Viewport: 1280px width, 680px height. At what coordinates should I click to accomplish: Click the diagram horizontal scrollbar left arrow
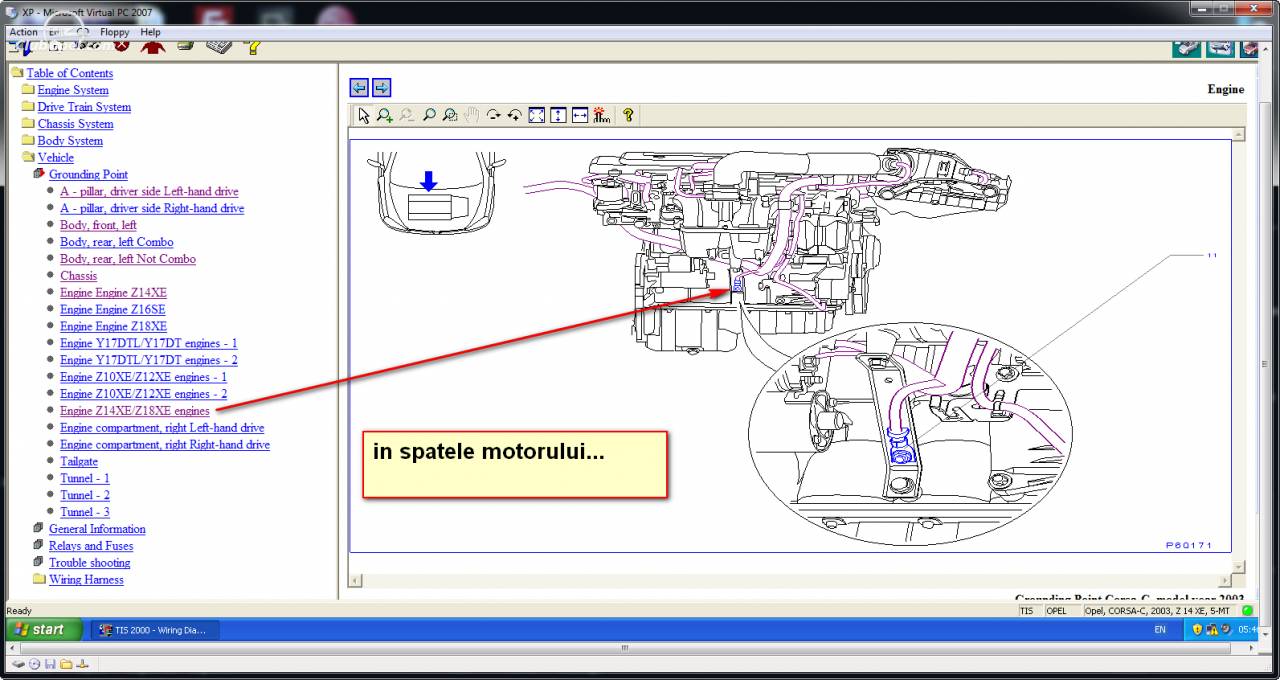pos(355,580)
